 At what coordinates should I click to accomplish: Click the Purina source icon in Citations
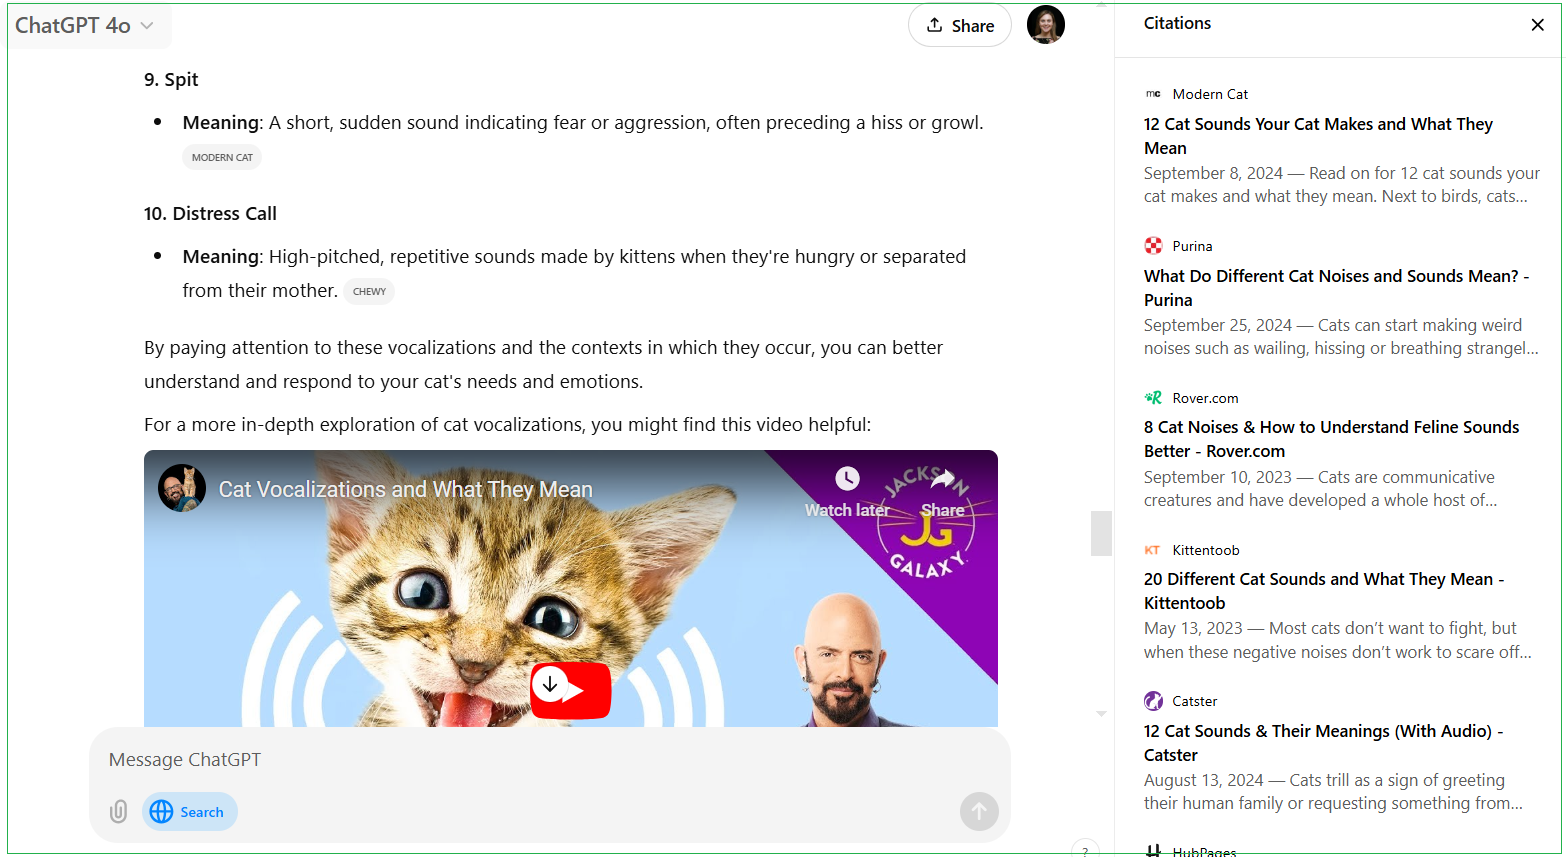pos(1152,245)
